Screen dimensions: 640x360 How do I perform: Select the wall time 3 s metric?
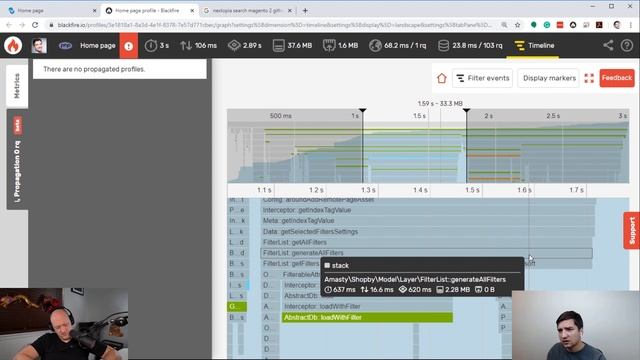point(157,45)
